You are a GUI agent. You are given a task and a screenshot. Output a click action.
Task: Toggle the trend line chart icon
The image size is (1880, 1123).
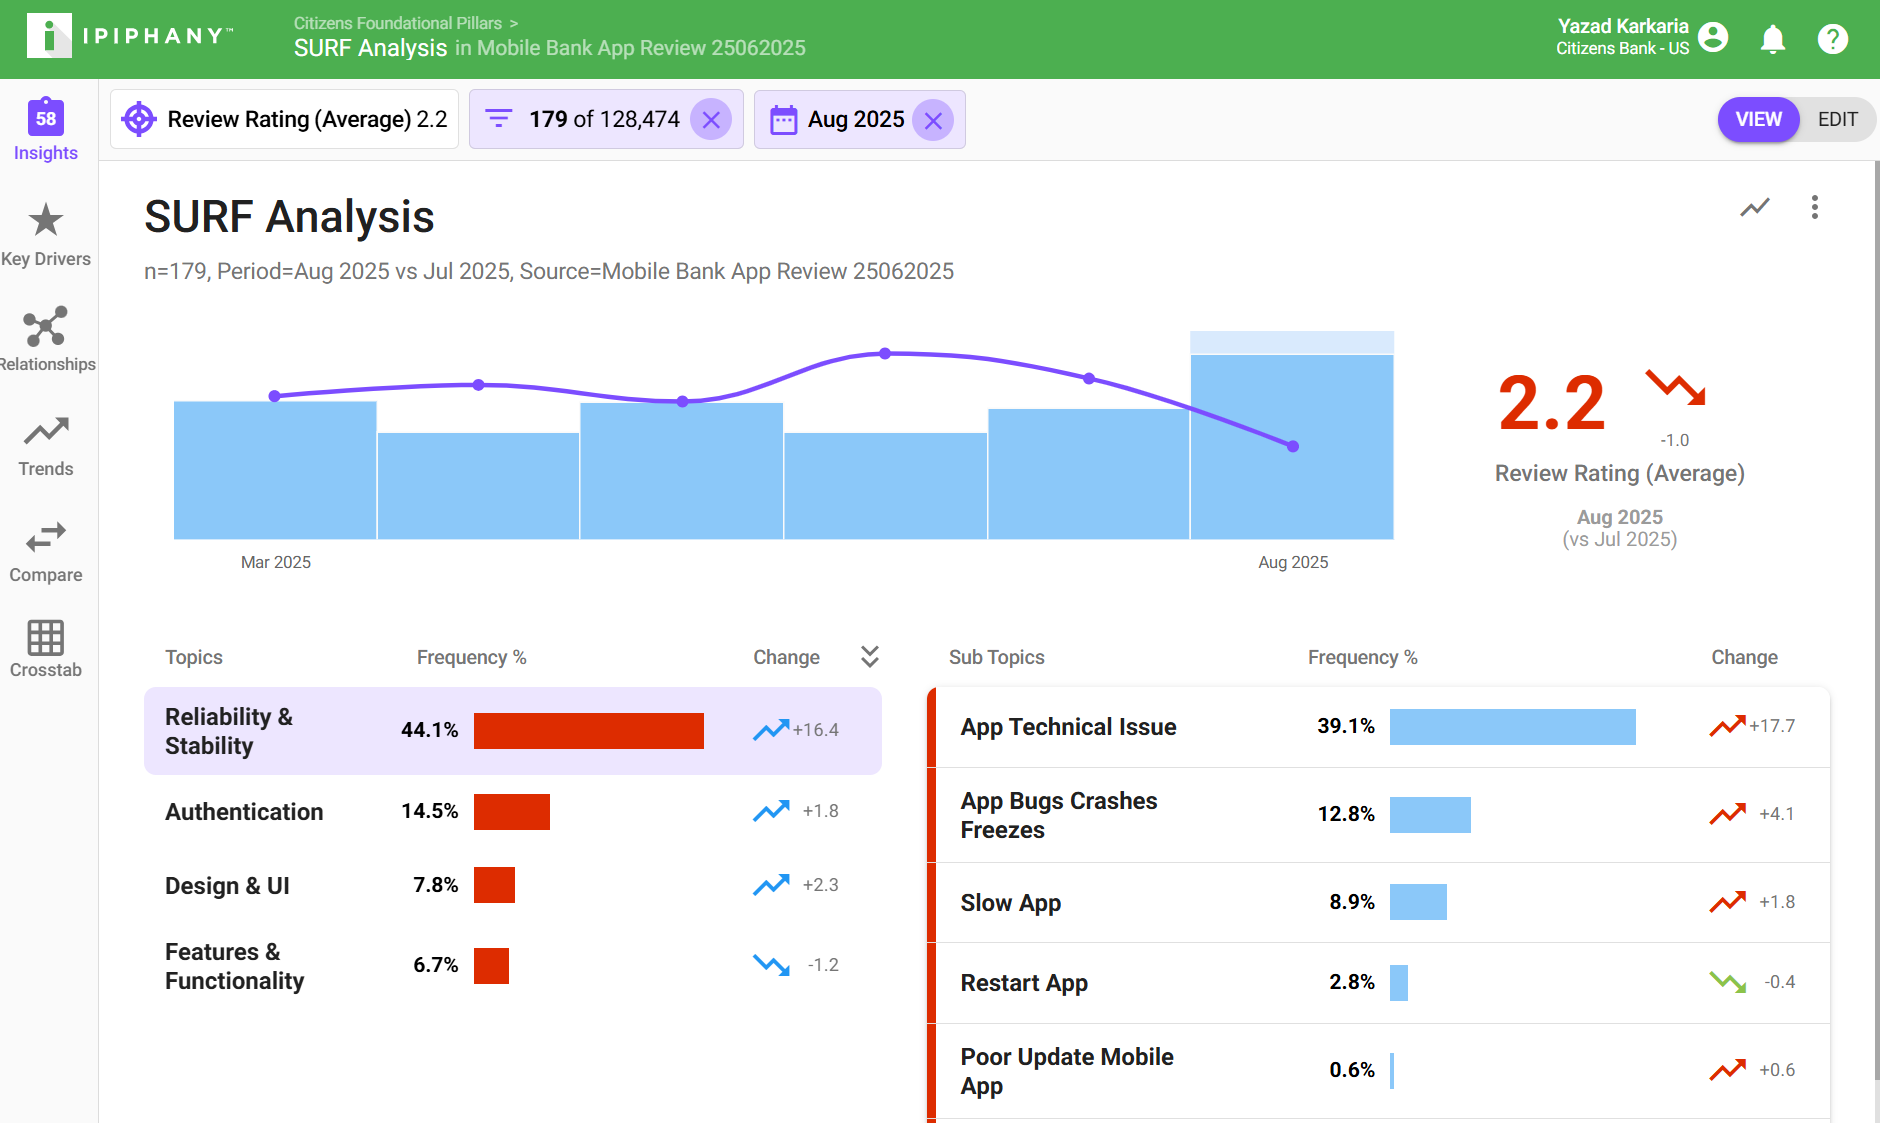pos(1755,207)
